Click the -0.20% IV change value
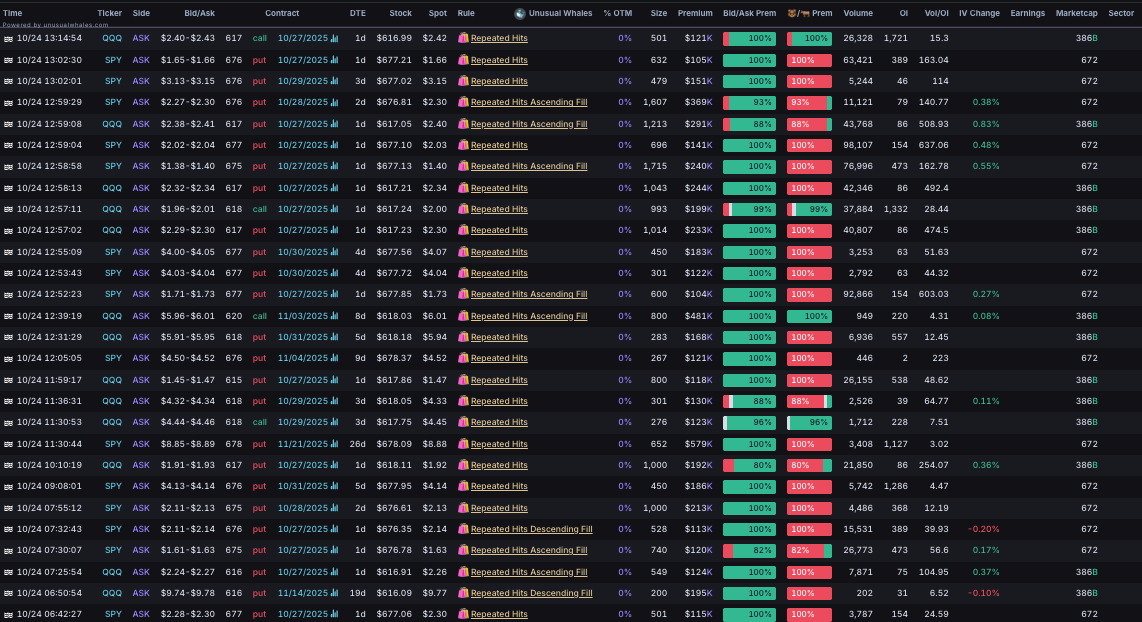The image size is (1142, 622). tap(983, 529)
